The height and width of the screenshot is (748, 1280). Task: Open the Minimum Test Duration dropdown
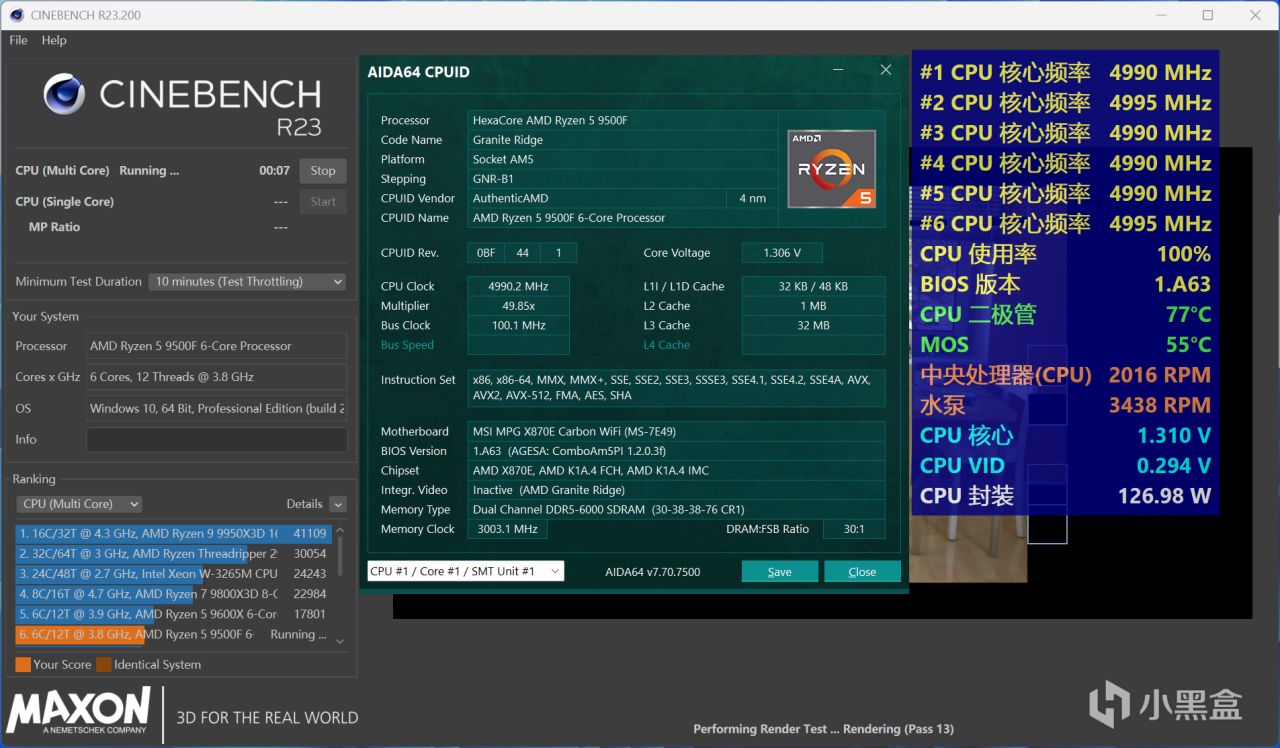click(x=247, y=282)
